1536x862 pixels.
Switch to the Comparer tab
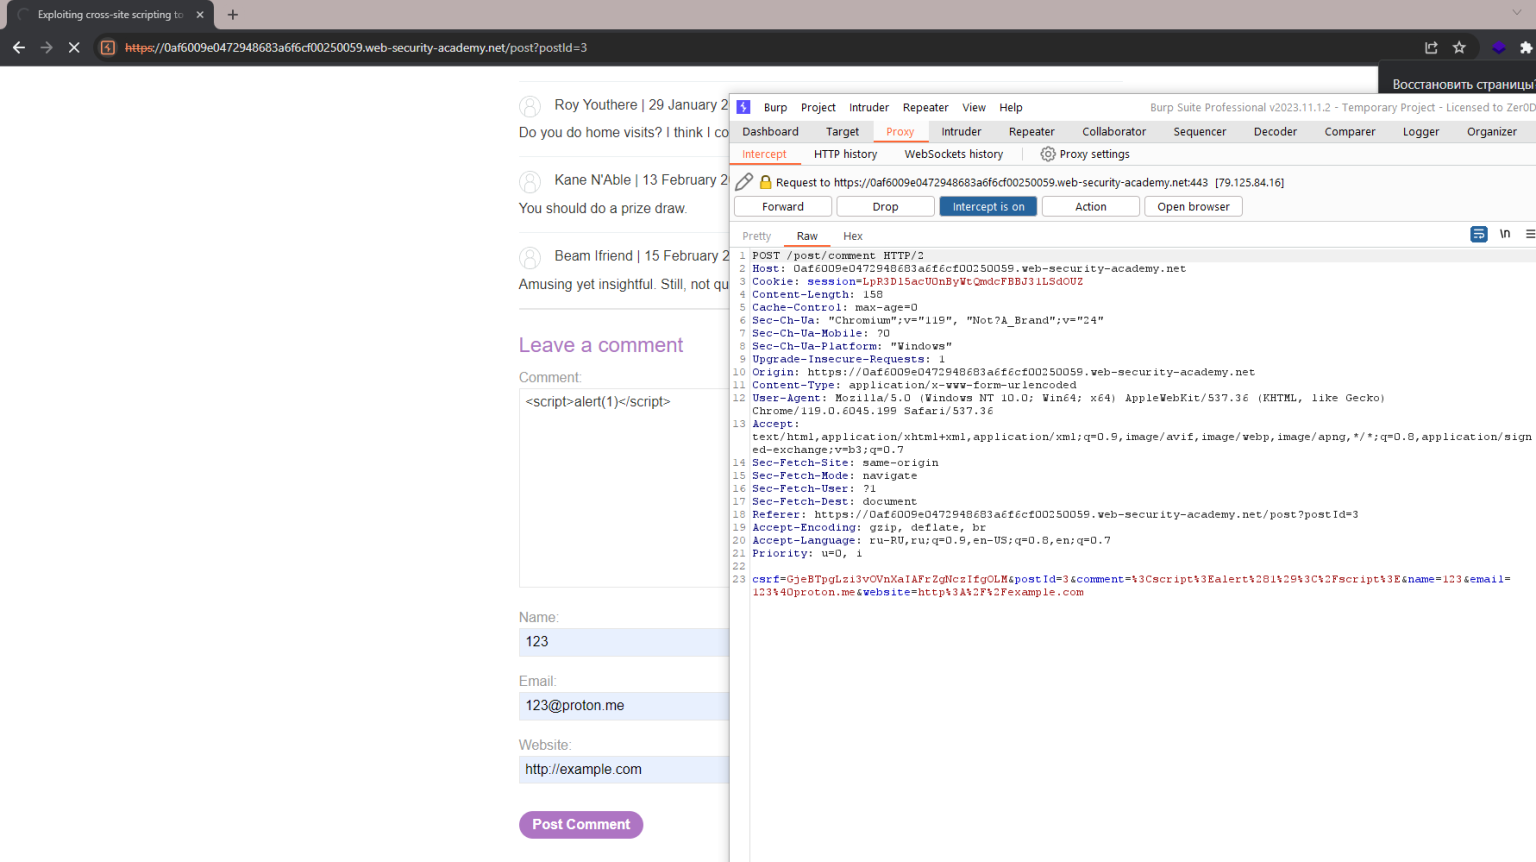(1350, 131)
